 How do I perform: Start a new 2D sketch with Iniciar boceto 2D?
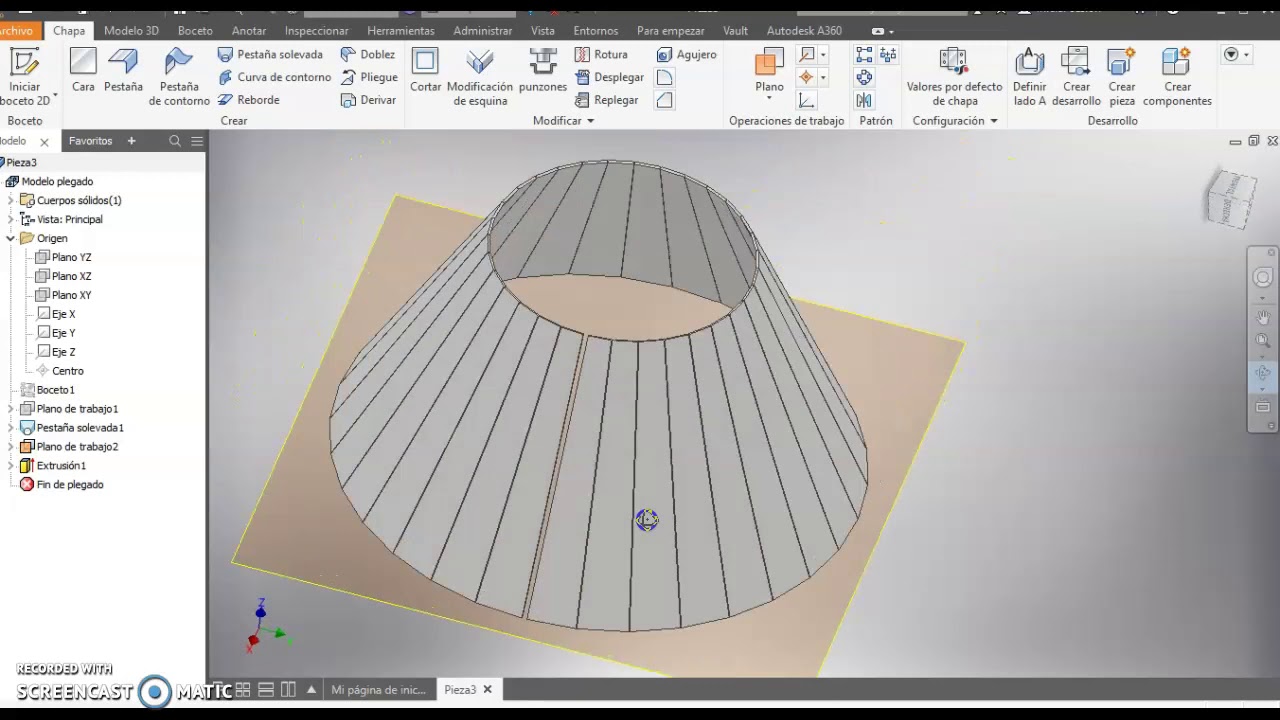tap(25, 76)
